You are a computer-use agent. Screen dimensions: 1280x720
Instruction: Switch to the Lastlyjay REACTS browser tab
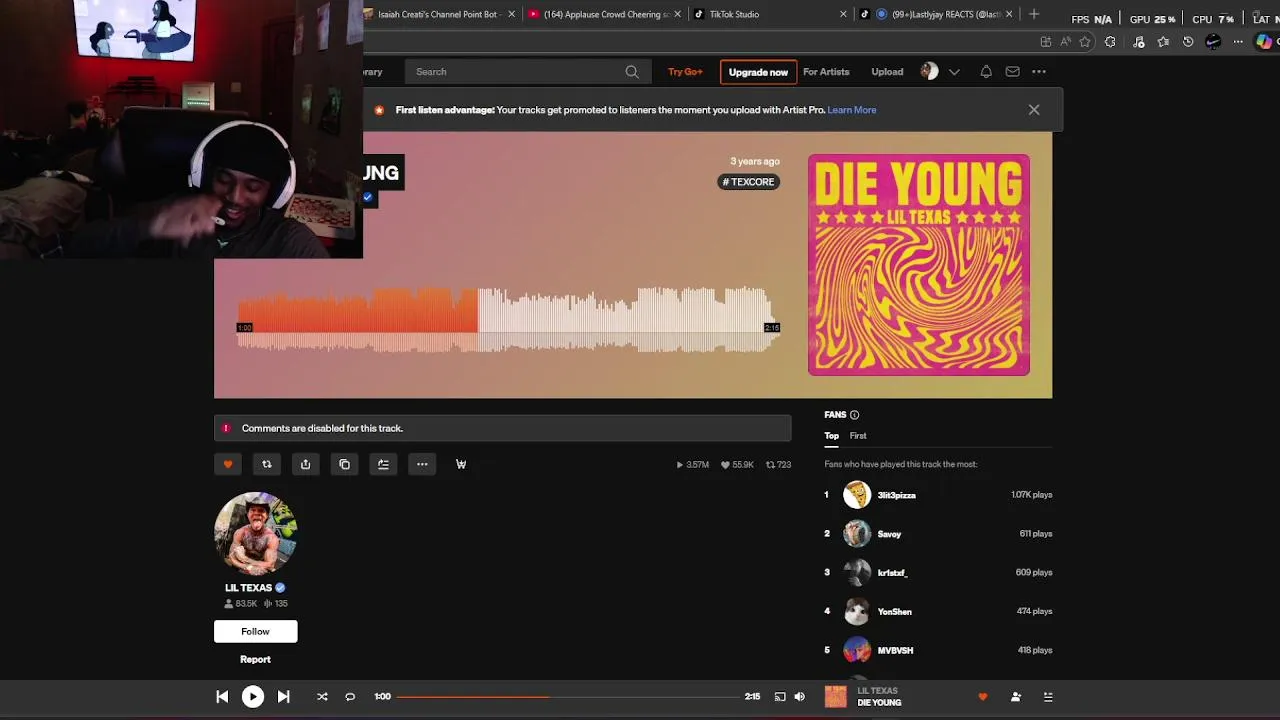click(x=937, y=14)
